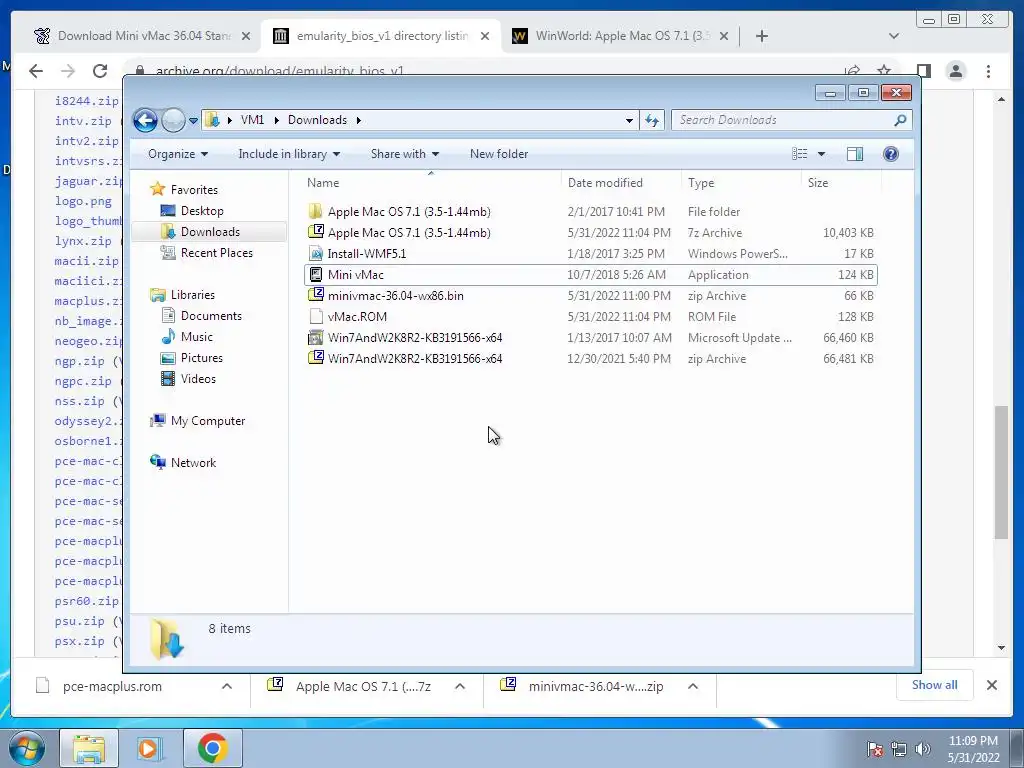Open Documents library
The image size is (1024, 768).
click(x=211, y=316)
